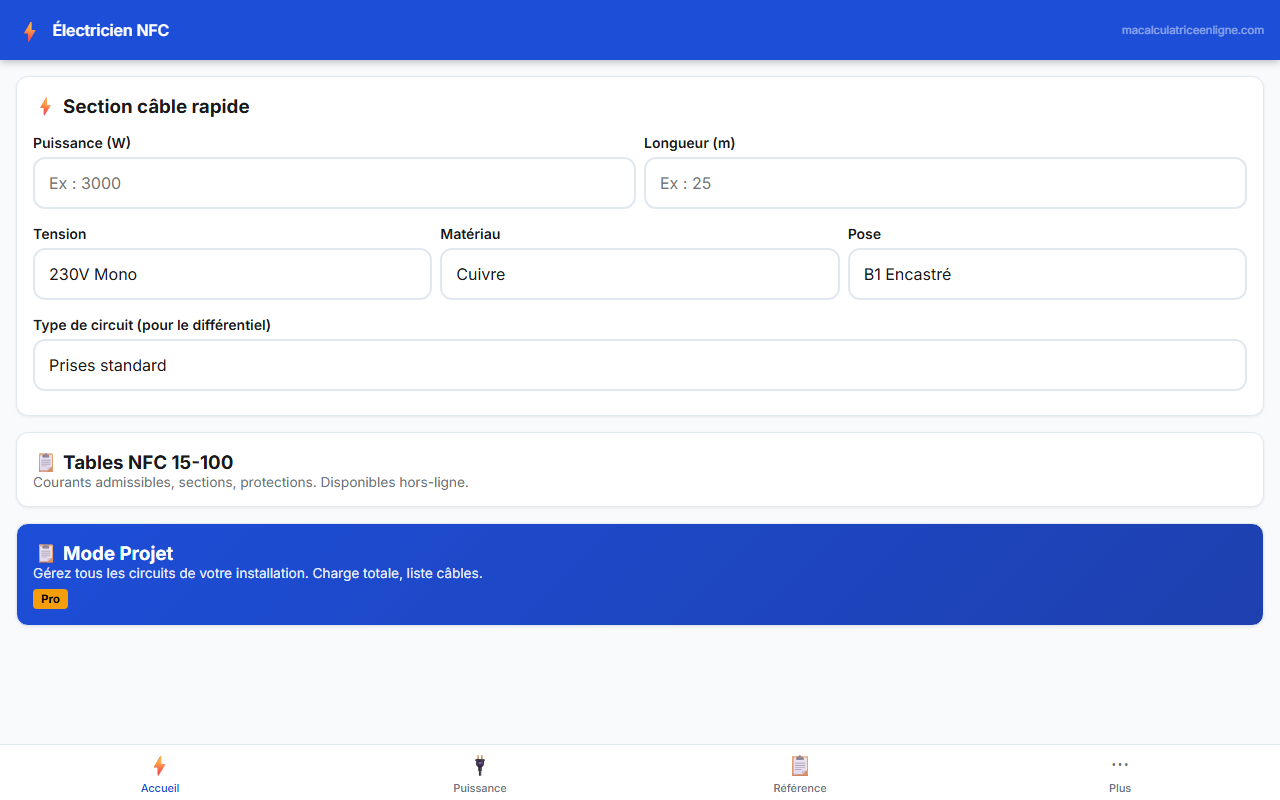Open the Mode Projet card title
This screenshot has height=800, width=1280.
pyautogui.click(x=118, y=553)
